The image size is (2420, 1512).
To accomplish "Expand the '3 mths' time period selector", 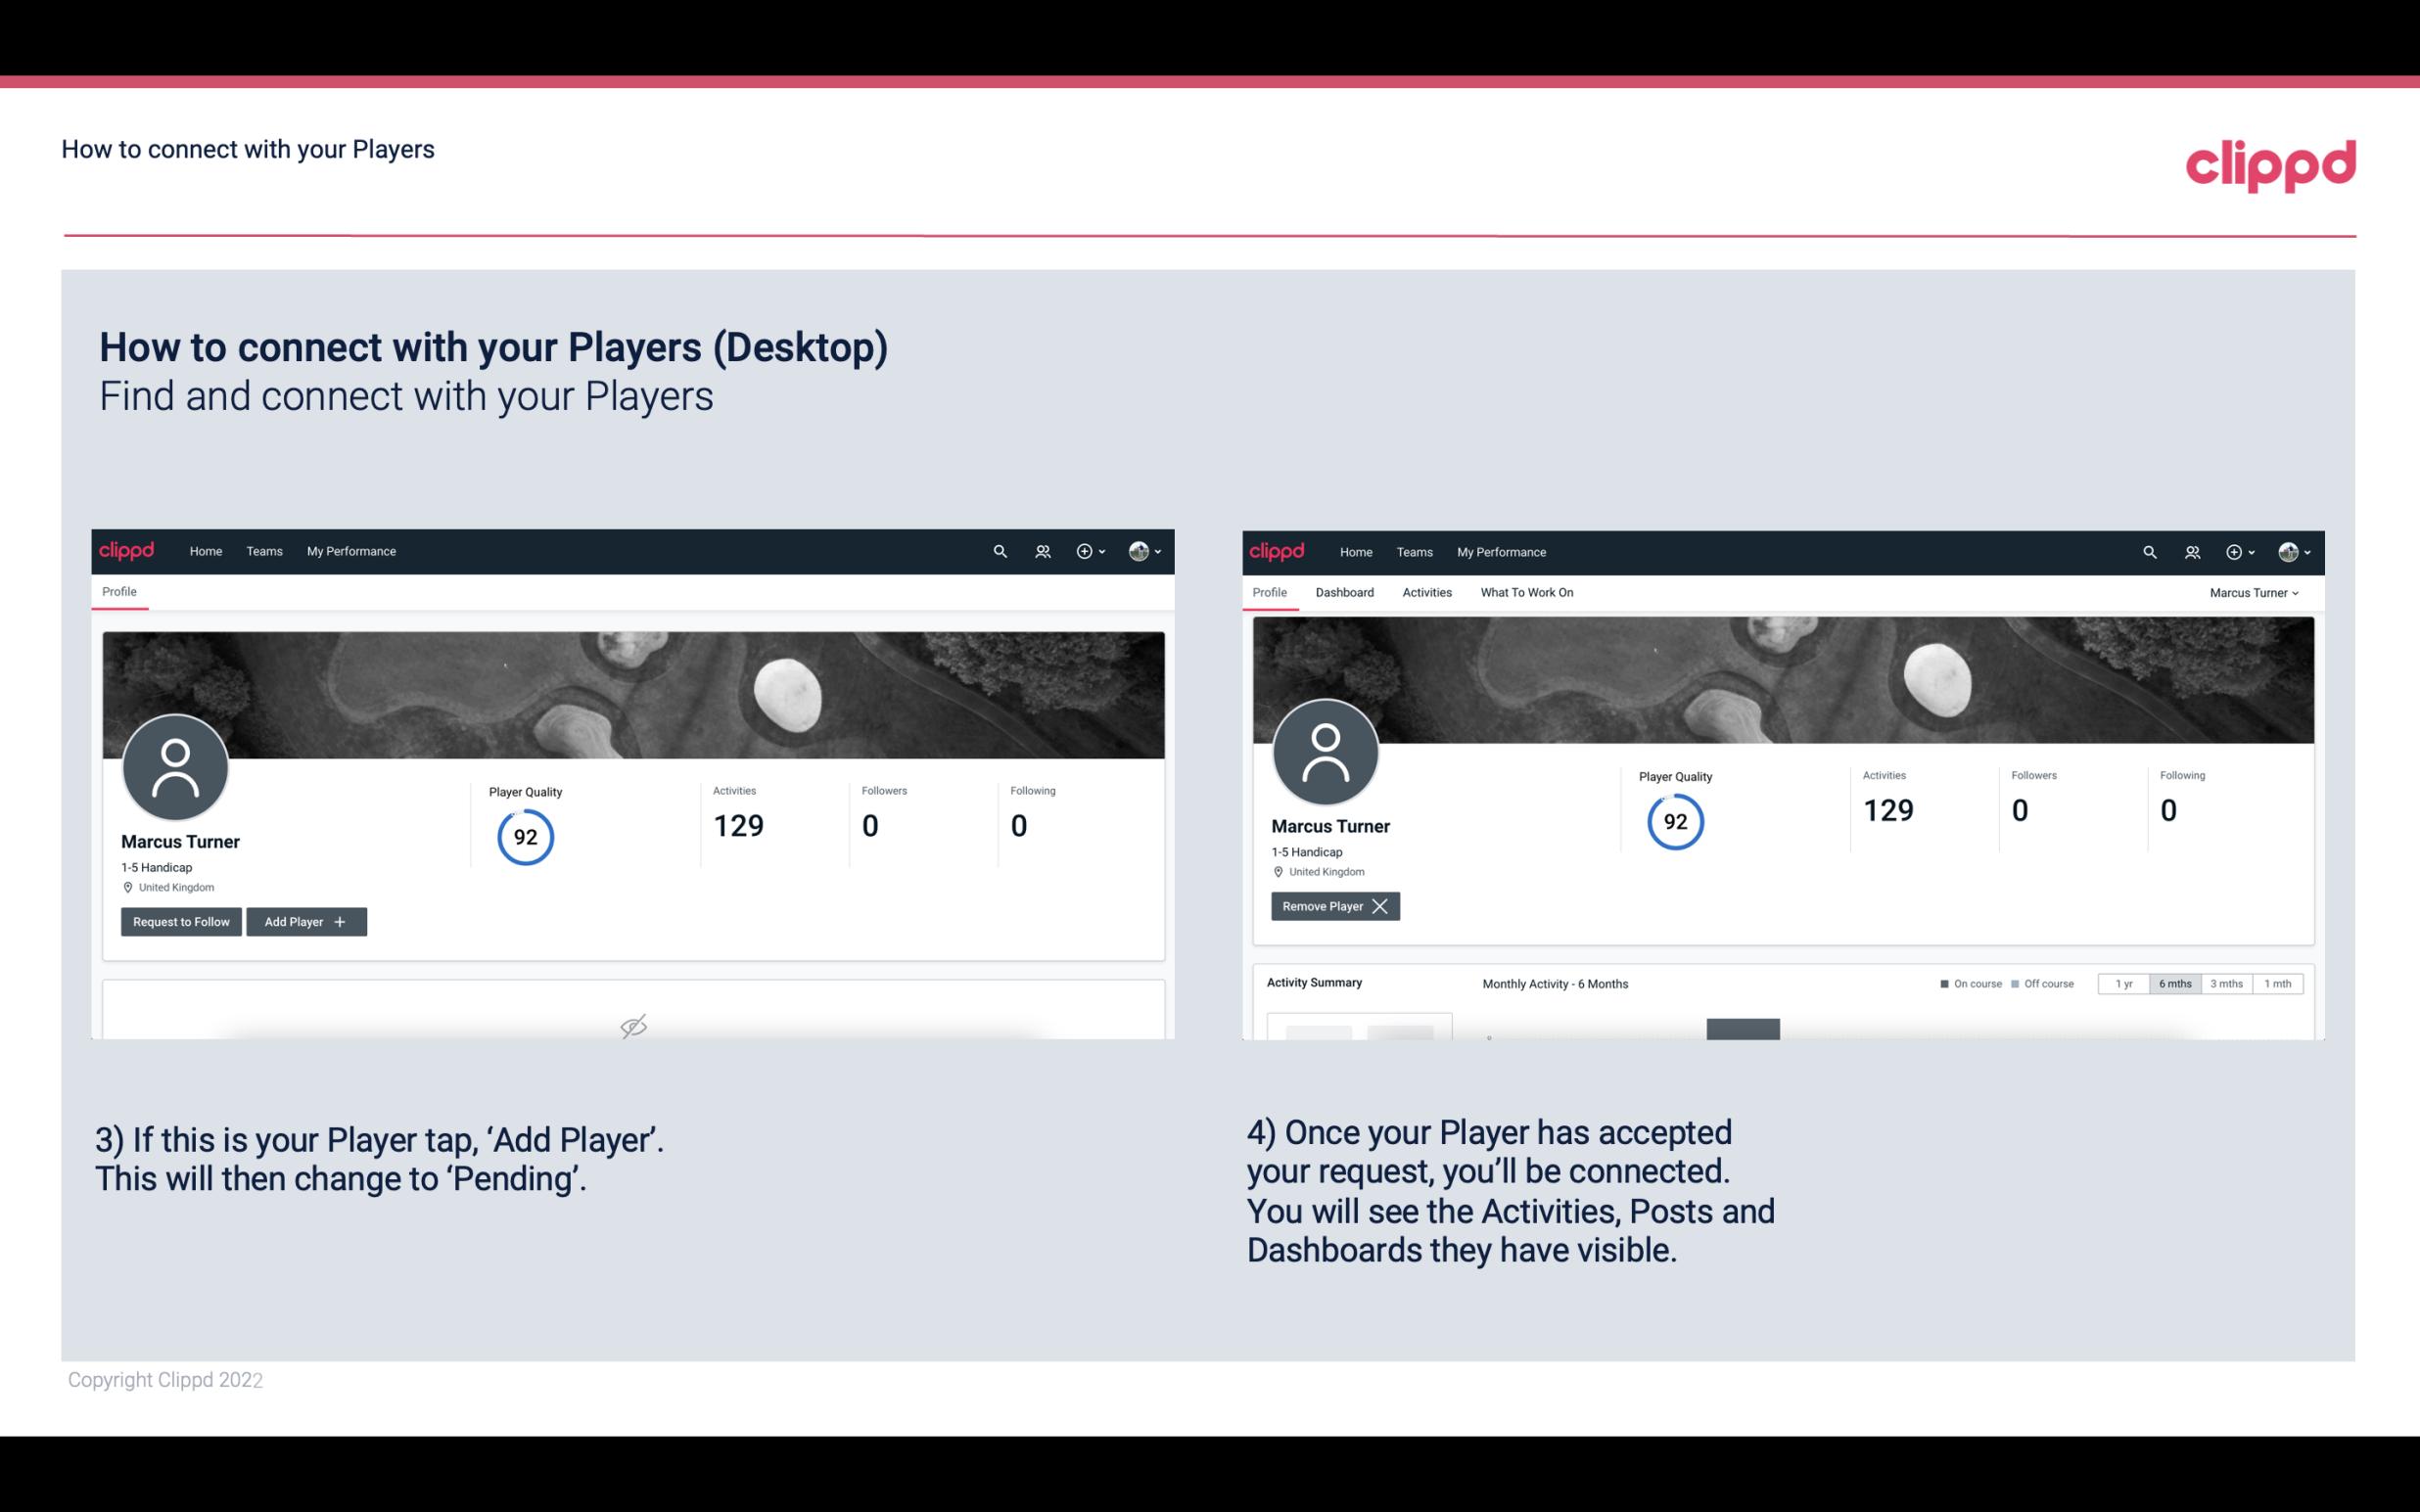I will tap(2226, 983).
